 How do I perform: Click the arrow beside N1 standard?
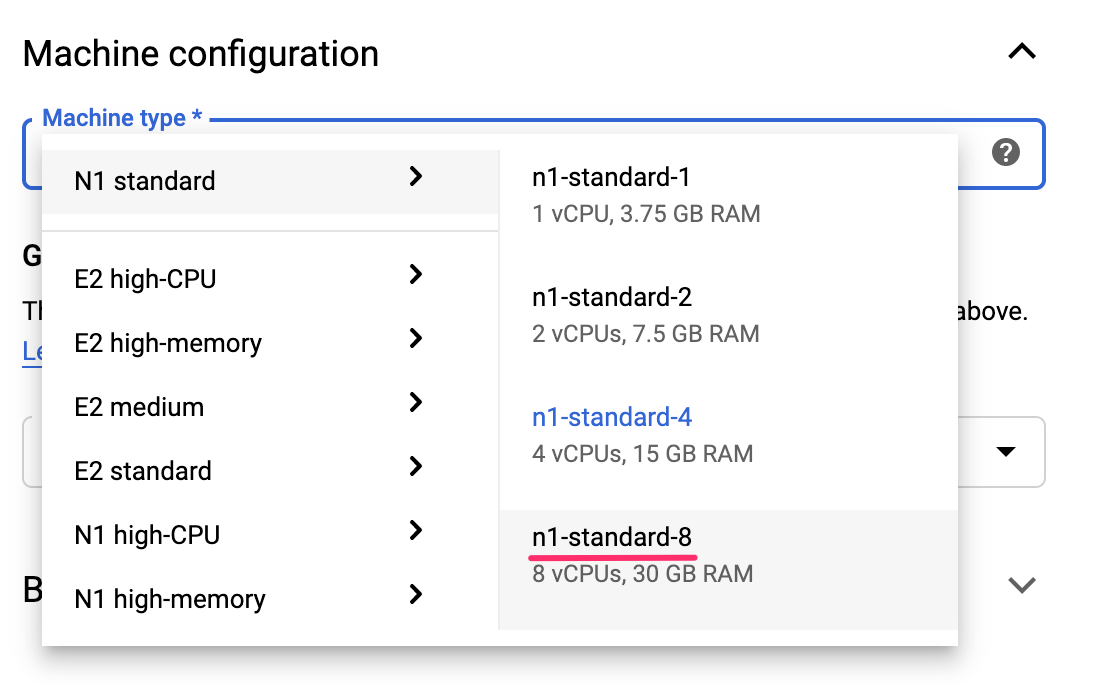[416, 178]
